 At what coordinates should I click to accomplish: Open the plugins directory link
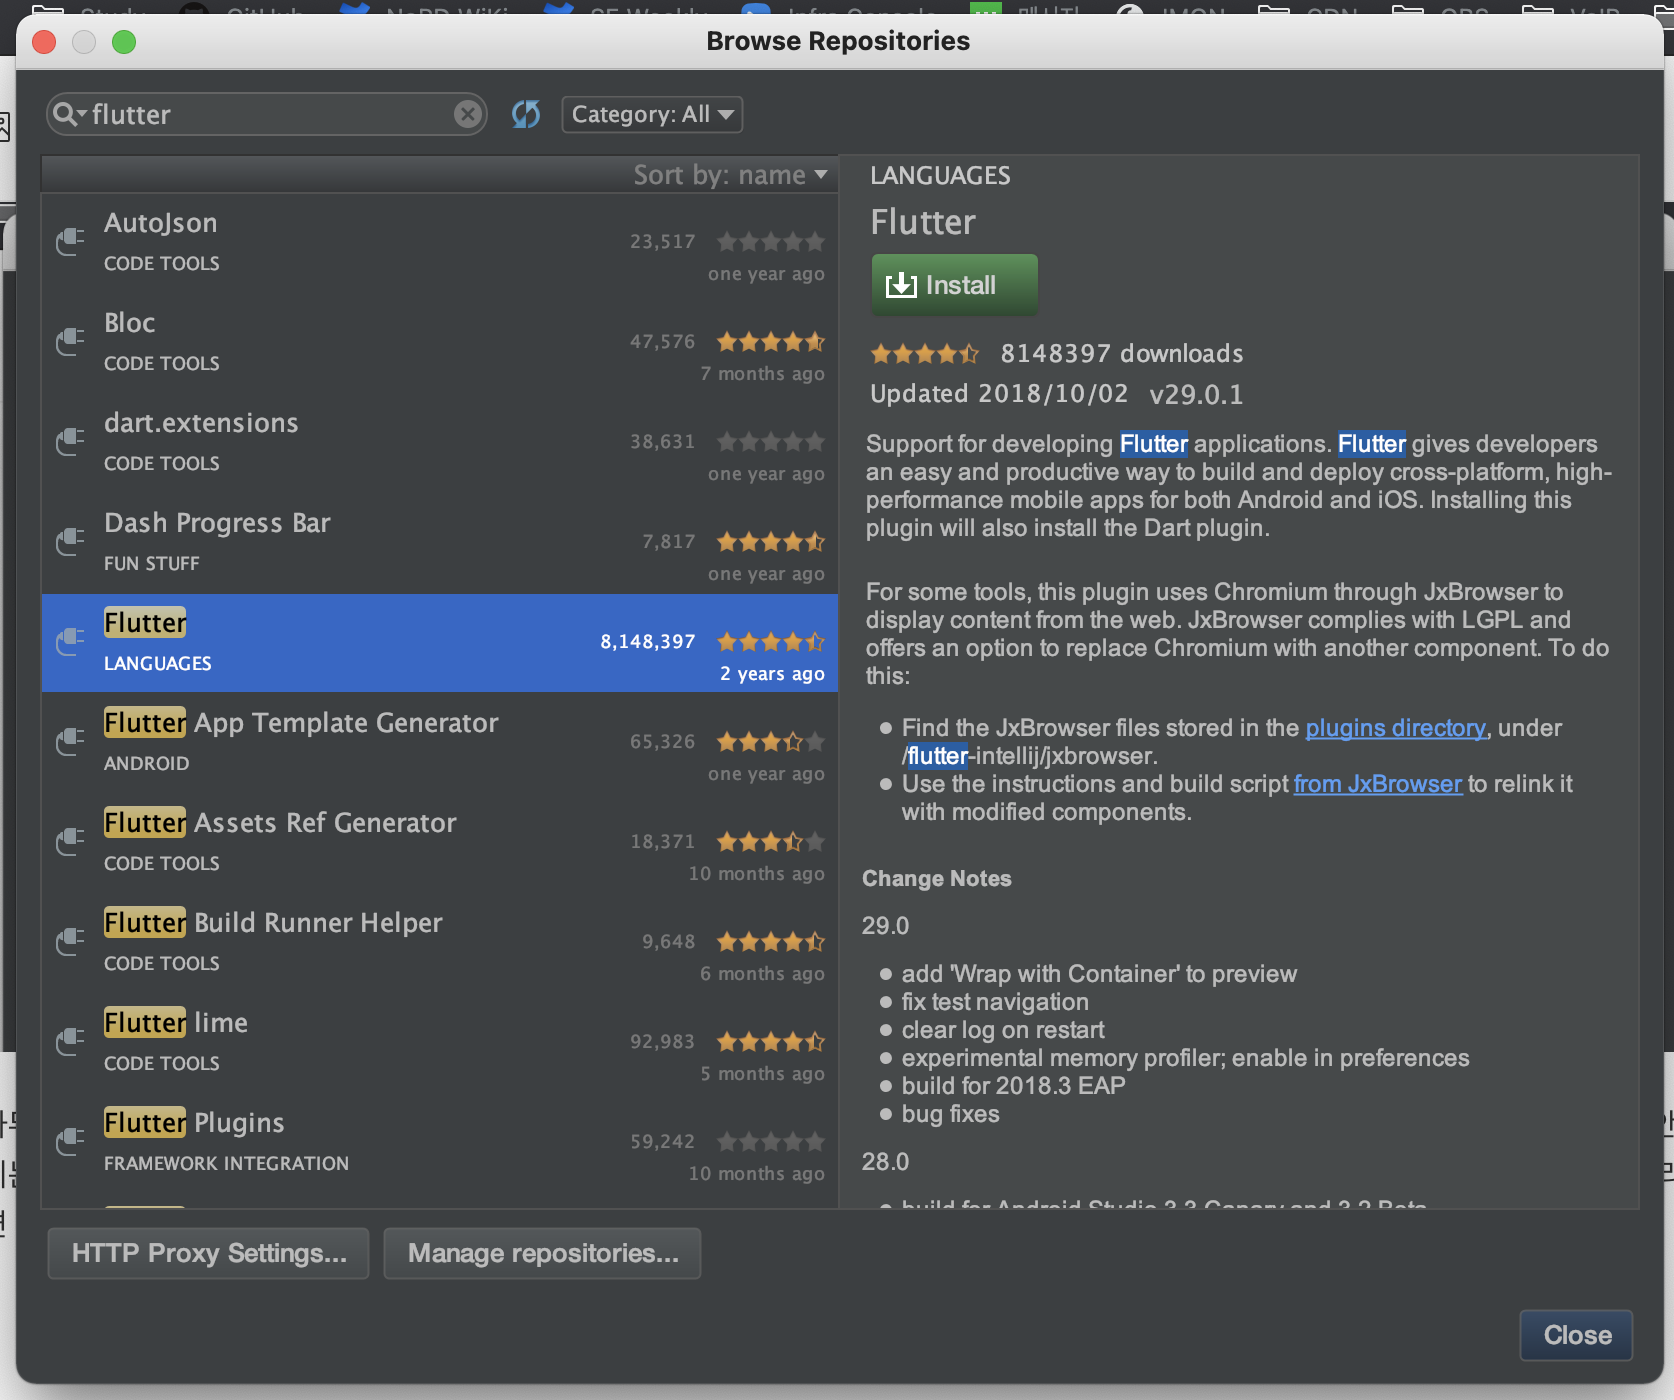pyautogui.click(x=1395, y=728)
